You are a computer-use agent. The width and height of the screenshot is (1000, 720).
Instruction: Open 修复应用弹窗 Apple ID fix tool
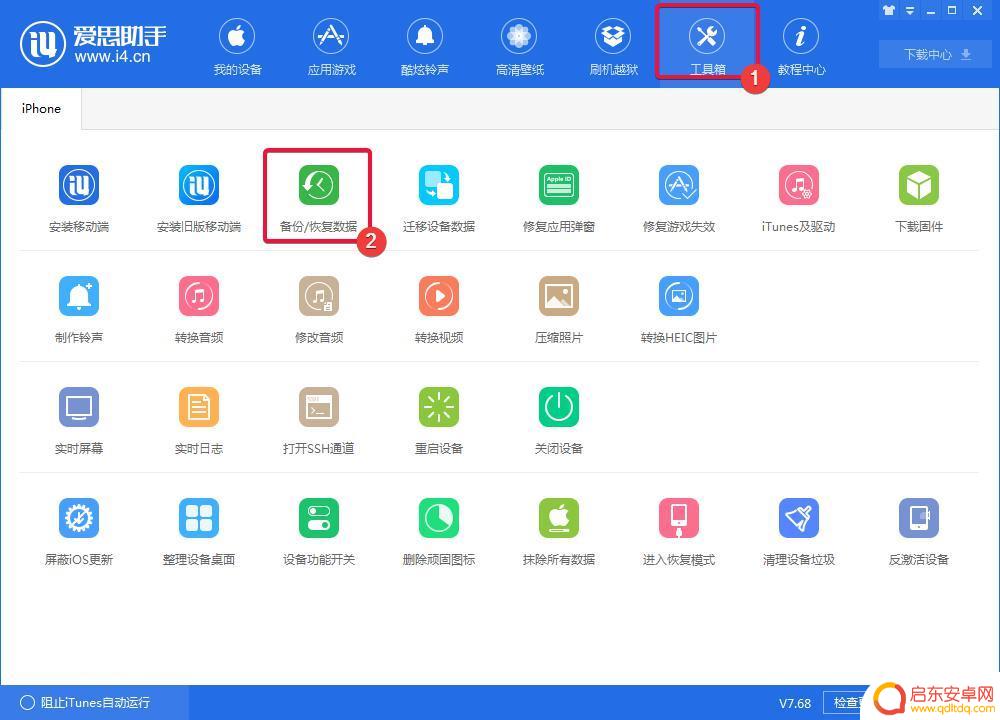[559, 198]
